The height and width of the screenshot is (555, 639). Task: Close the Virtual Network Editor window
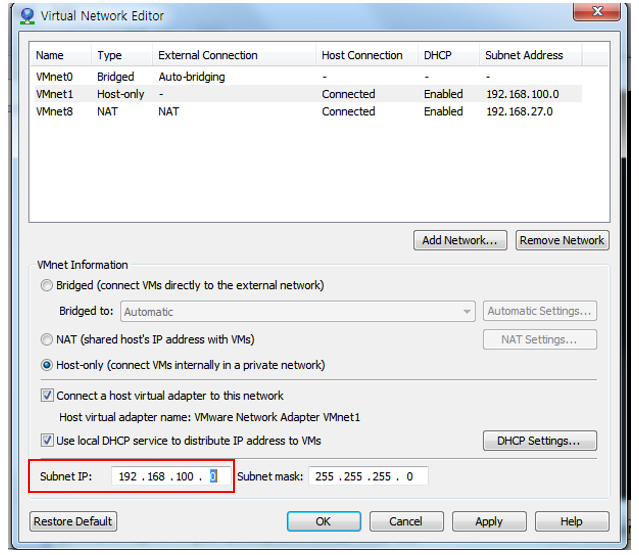(597, 11)
